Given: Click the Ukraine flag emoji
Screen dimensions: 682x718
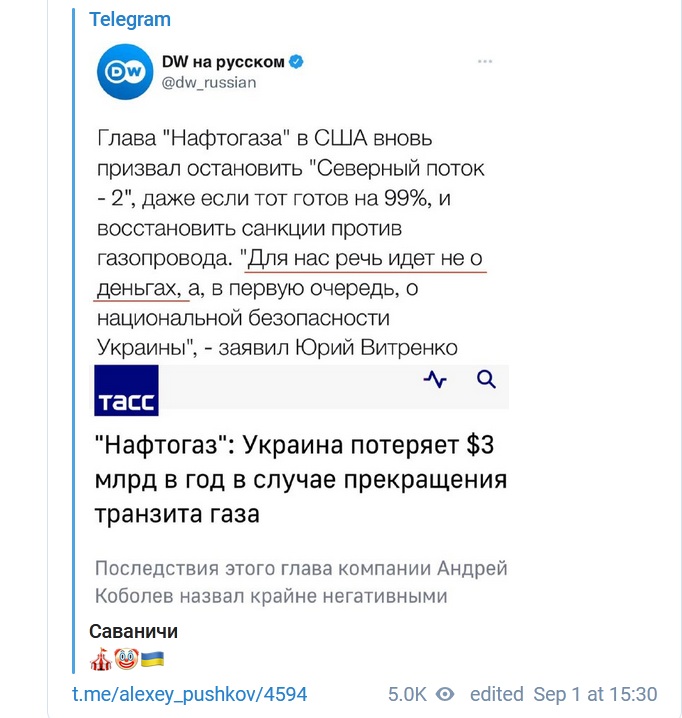Looking at the screenshot, I should click(x=153, y=659).
